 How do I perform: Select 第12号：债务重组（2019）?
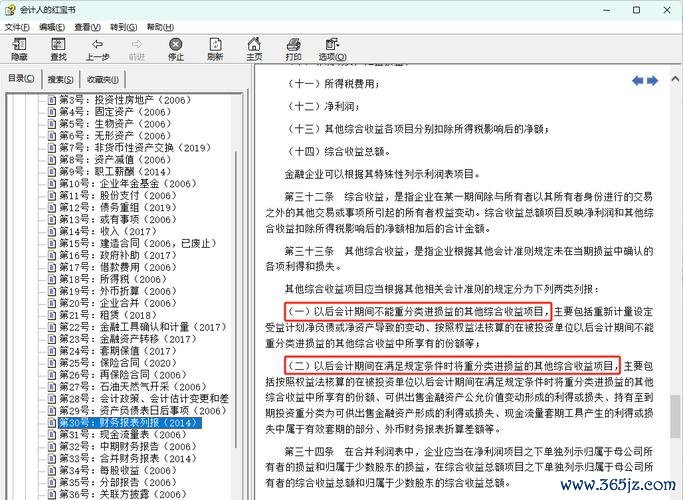click(118, 207)
